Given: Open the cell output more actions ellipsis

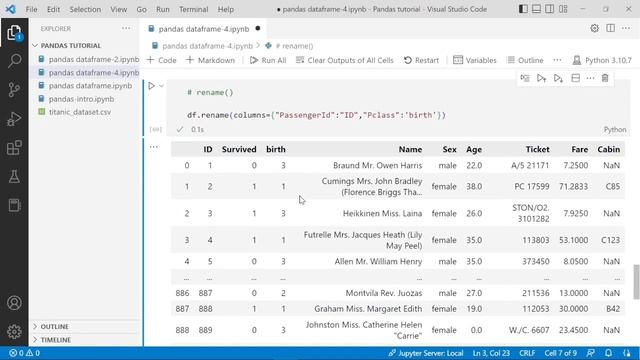Looking at the screenshot, I should click(x=153, y=147).
